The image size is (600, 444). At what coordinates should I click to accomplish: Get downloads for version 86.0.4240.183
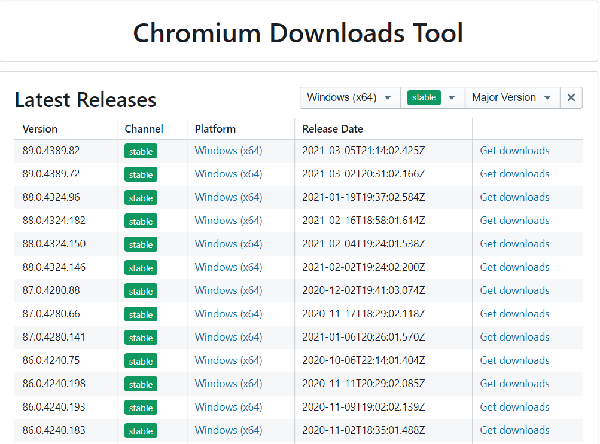pos(514,430)
